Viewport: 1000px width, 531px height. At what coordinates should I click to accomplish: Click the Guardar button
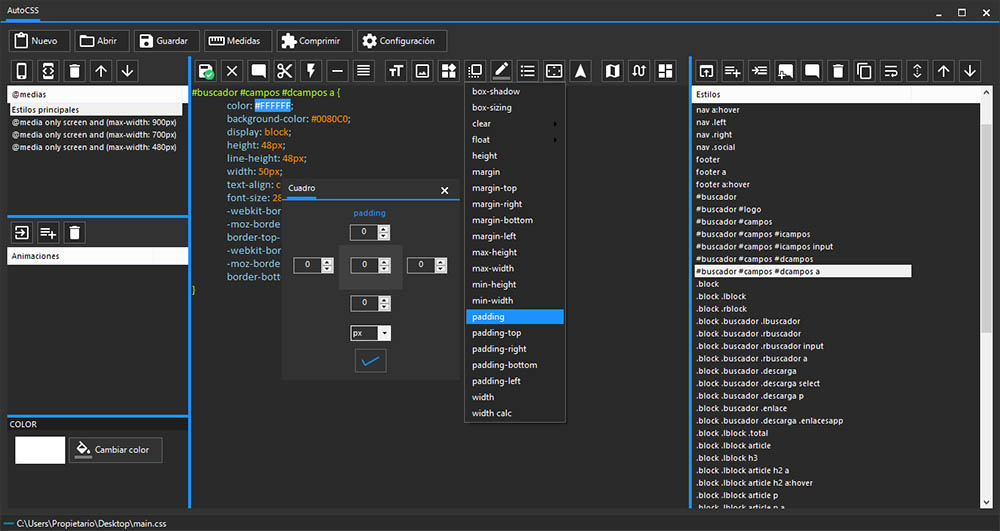coord(166,41)
